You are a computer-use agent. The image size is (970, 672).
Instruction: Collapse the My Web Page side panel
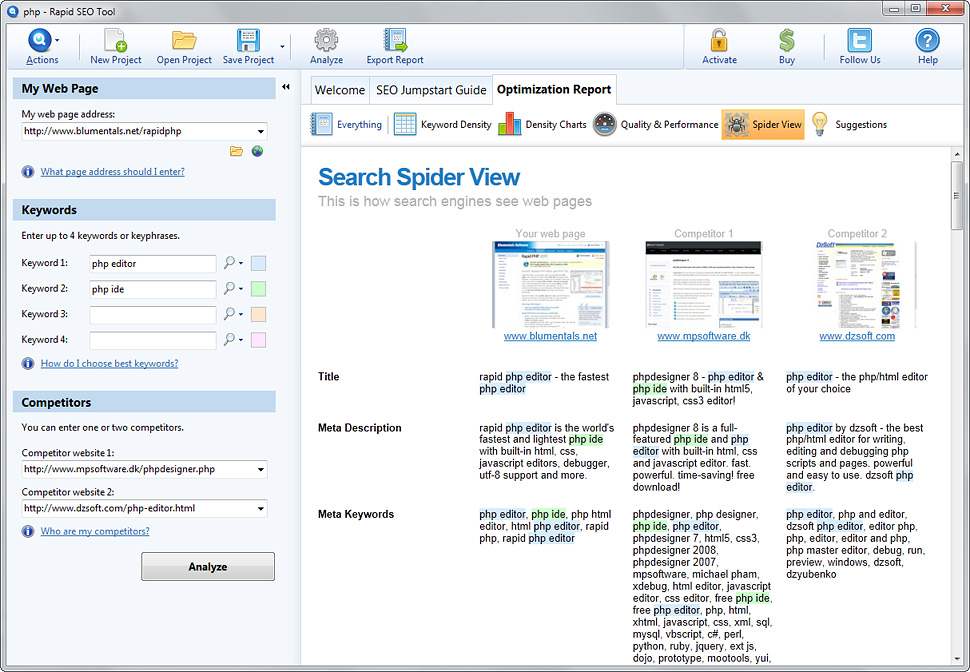pyautogui.click(x=286, y=87)
